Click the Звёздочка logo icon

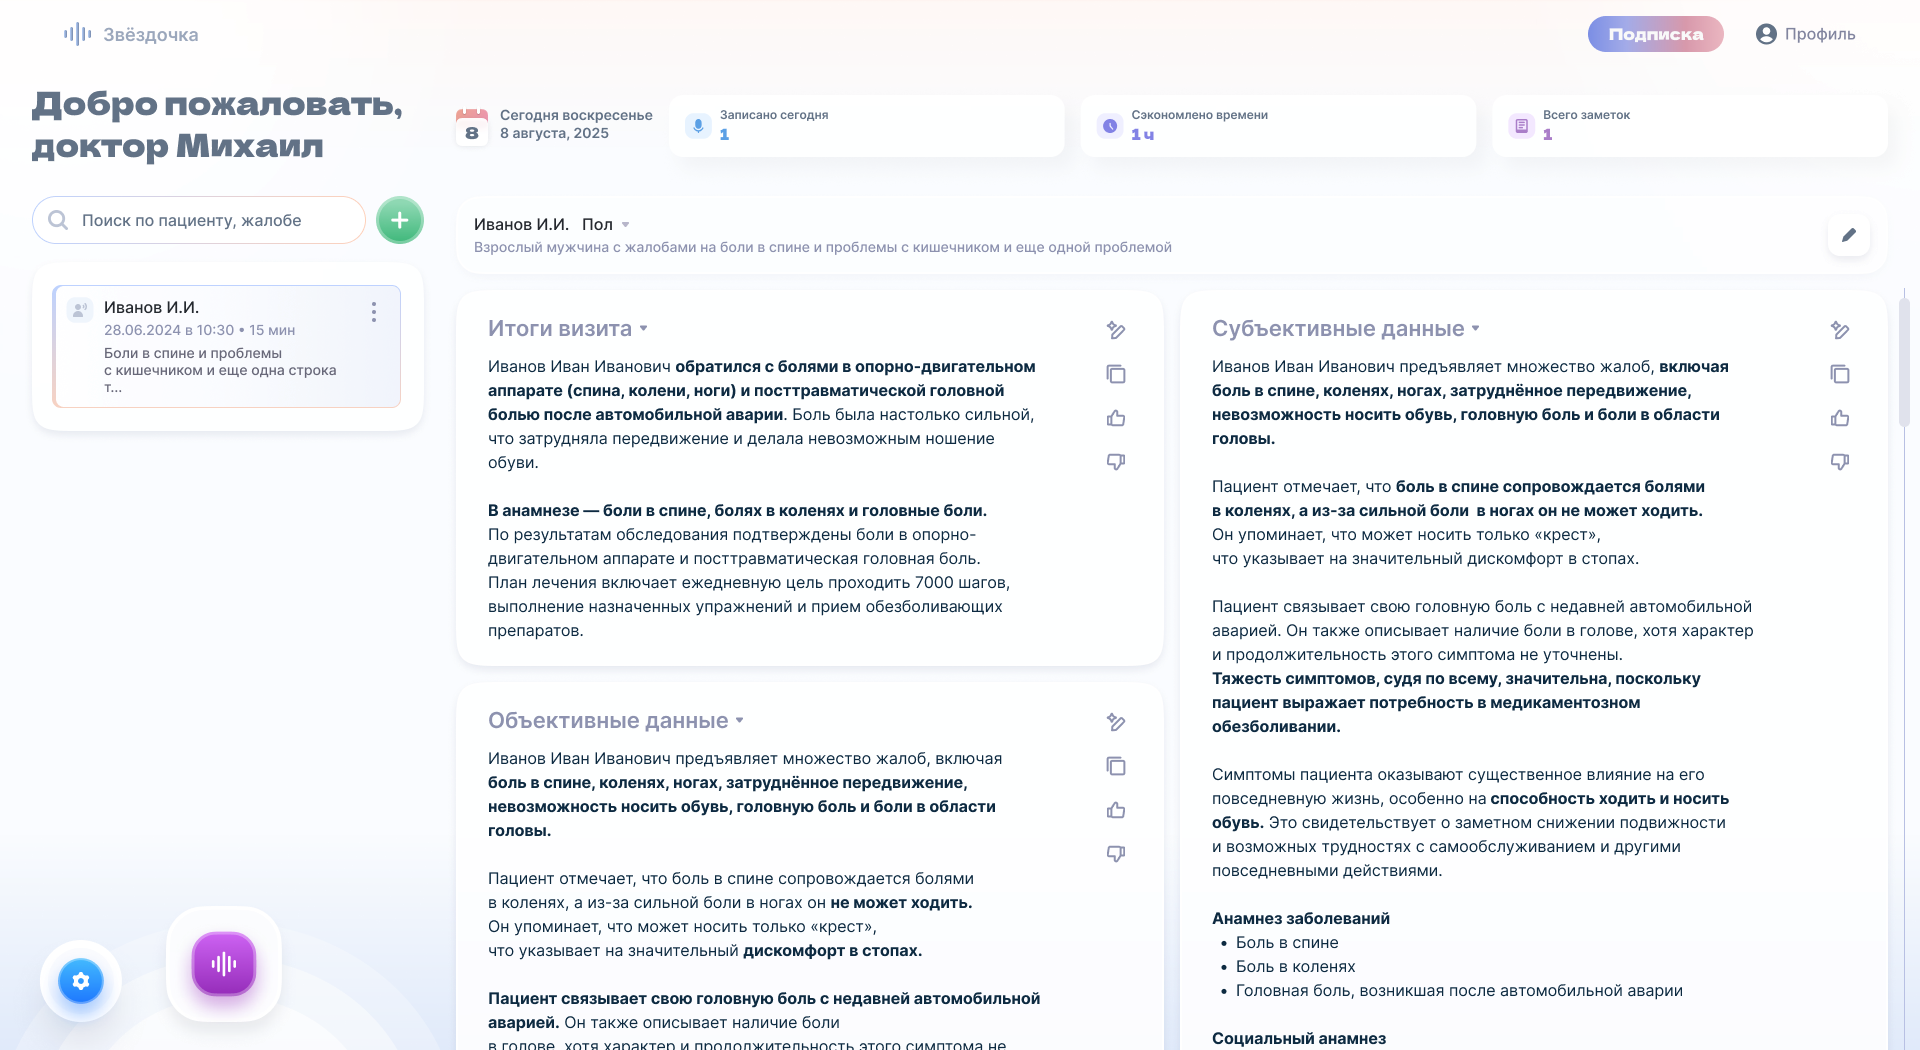[78, 34]
